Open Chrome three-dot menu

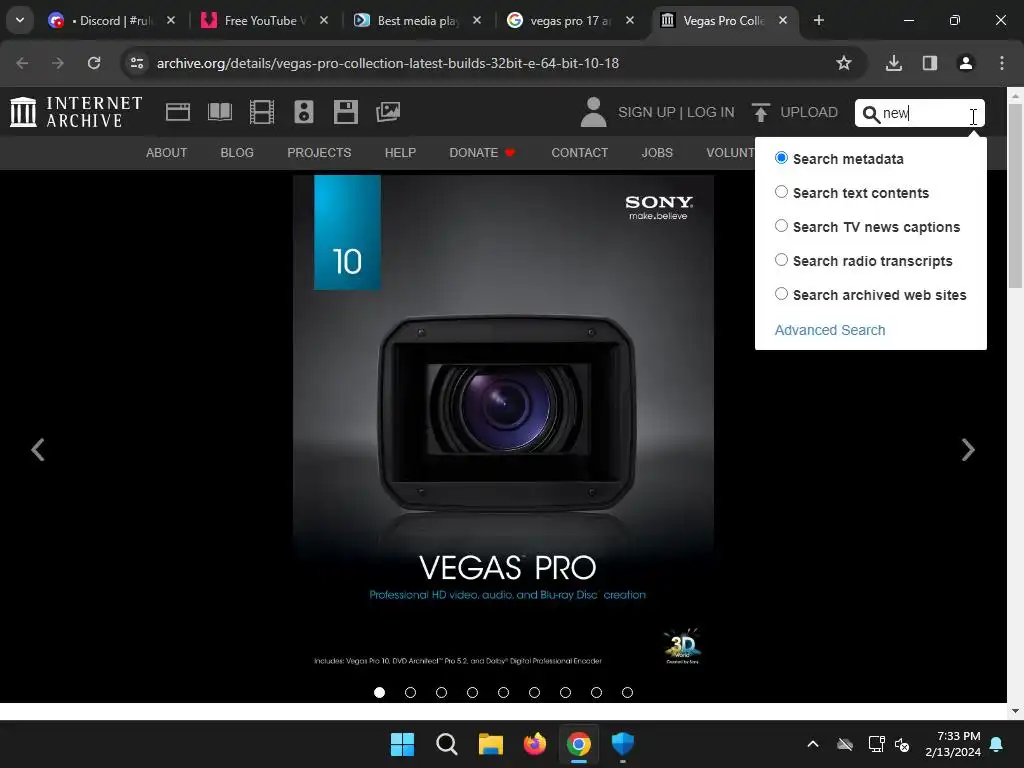(x=1001, y=63)
